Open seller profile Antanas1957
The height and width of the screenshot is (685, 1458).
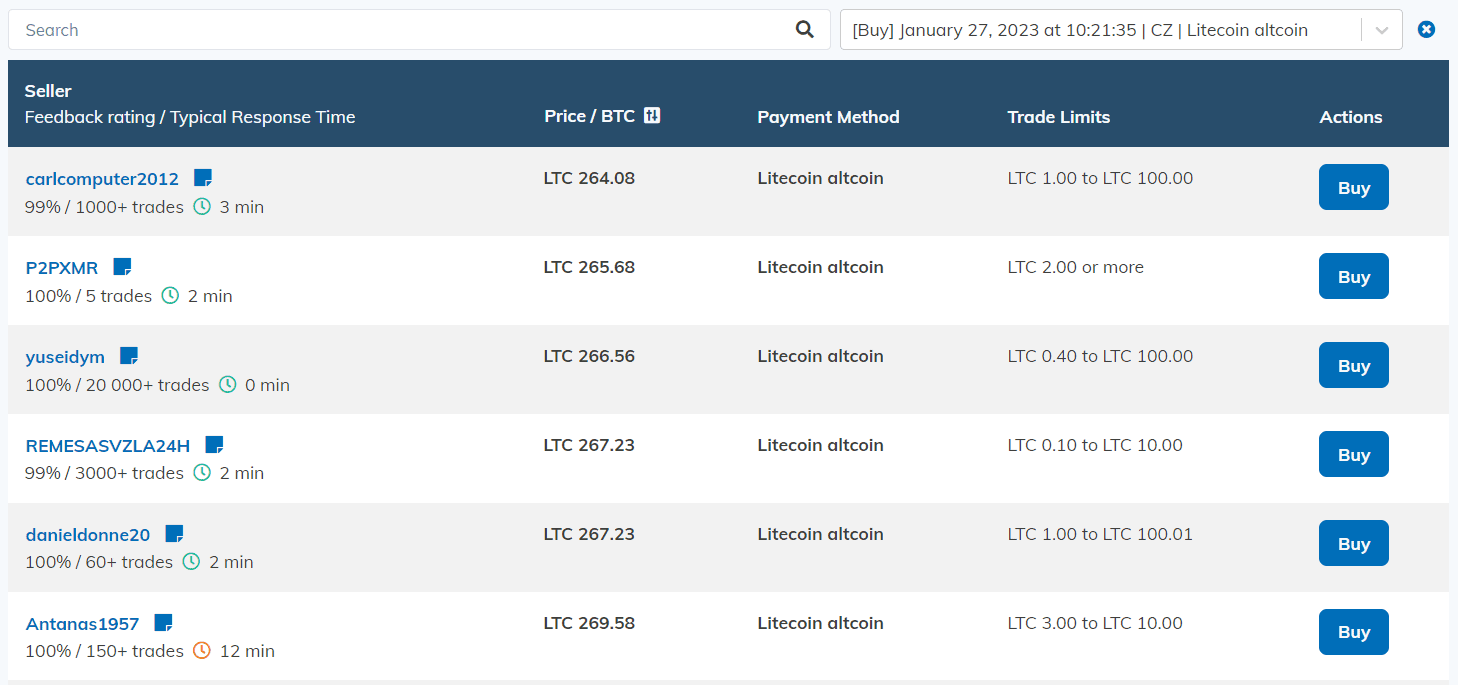82,624
